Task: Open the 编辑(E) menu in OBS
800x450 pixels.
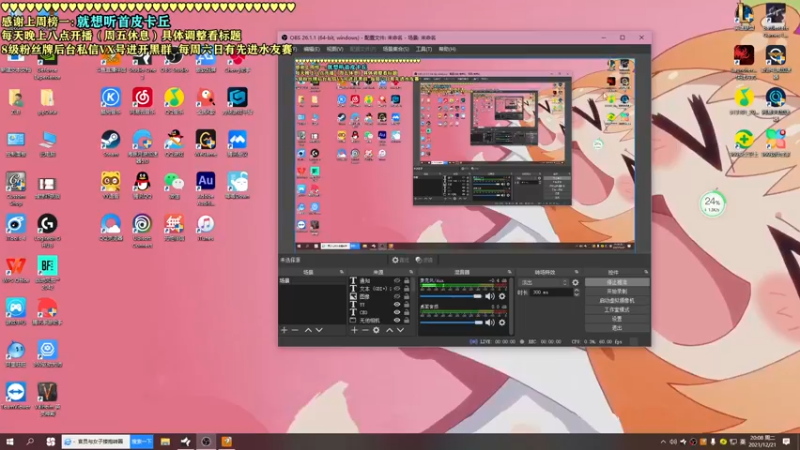Action: pos(311,49)
